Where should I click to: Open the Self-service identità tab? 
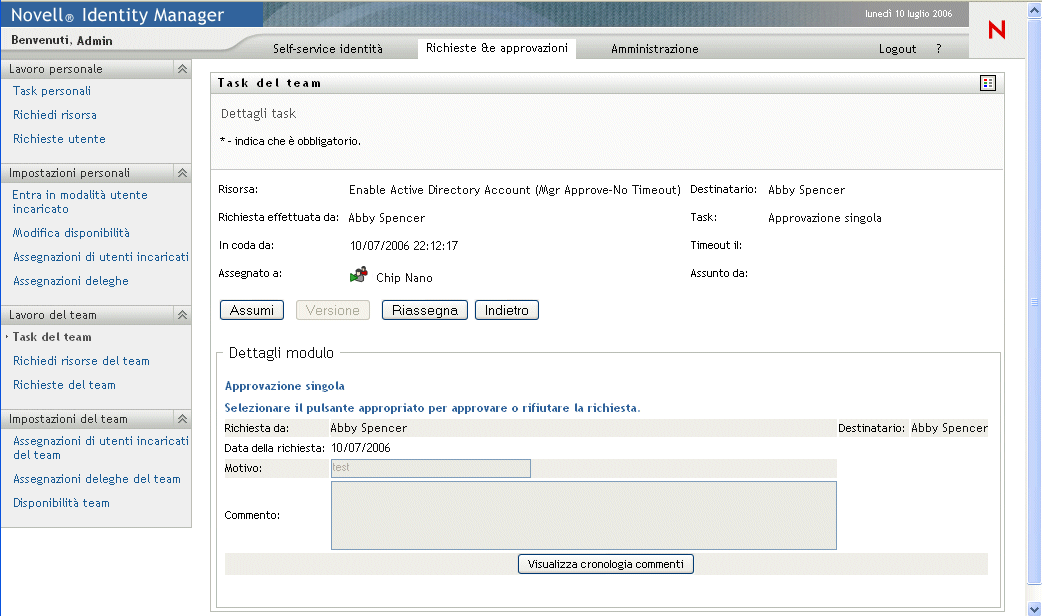(328, 49)
